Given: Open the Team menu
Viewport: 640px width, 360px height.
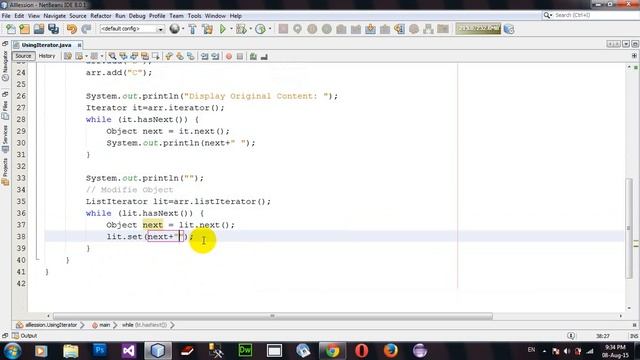Looking at the screenshot, I should (x=176, y=16).
